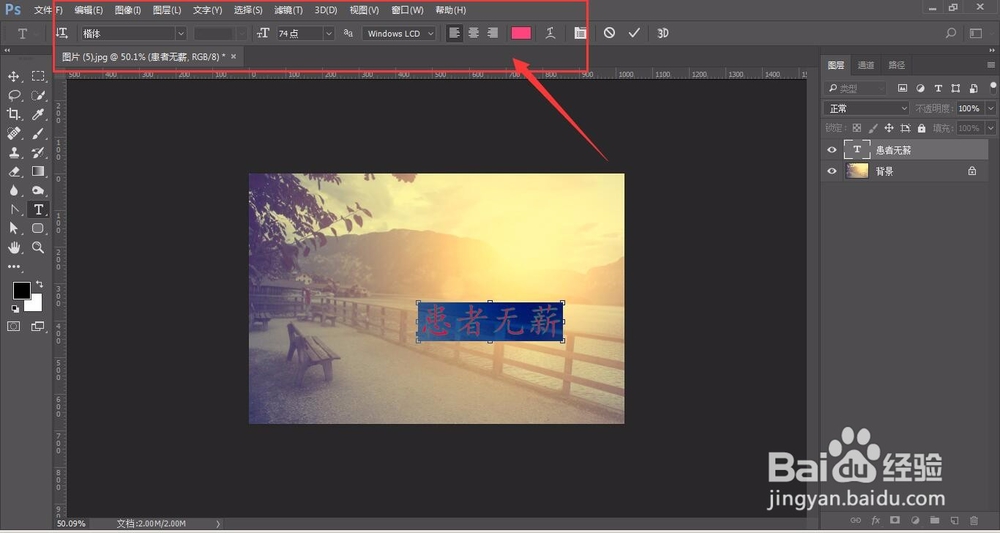Open the Windows LCD anti-aliasing dropdown
The image size is (1000, 533).
[399, 33]
